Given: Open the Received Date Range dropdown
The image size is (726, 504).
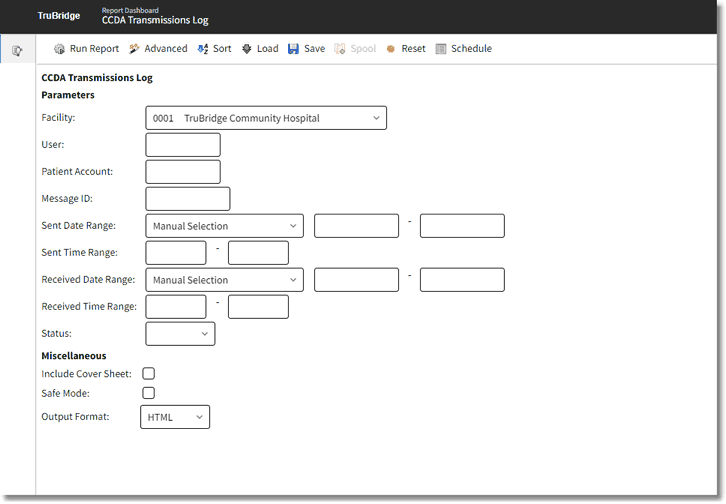Looking at the screenshot, I should [224, 280].
